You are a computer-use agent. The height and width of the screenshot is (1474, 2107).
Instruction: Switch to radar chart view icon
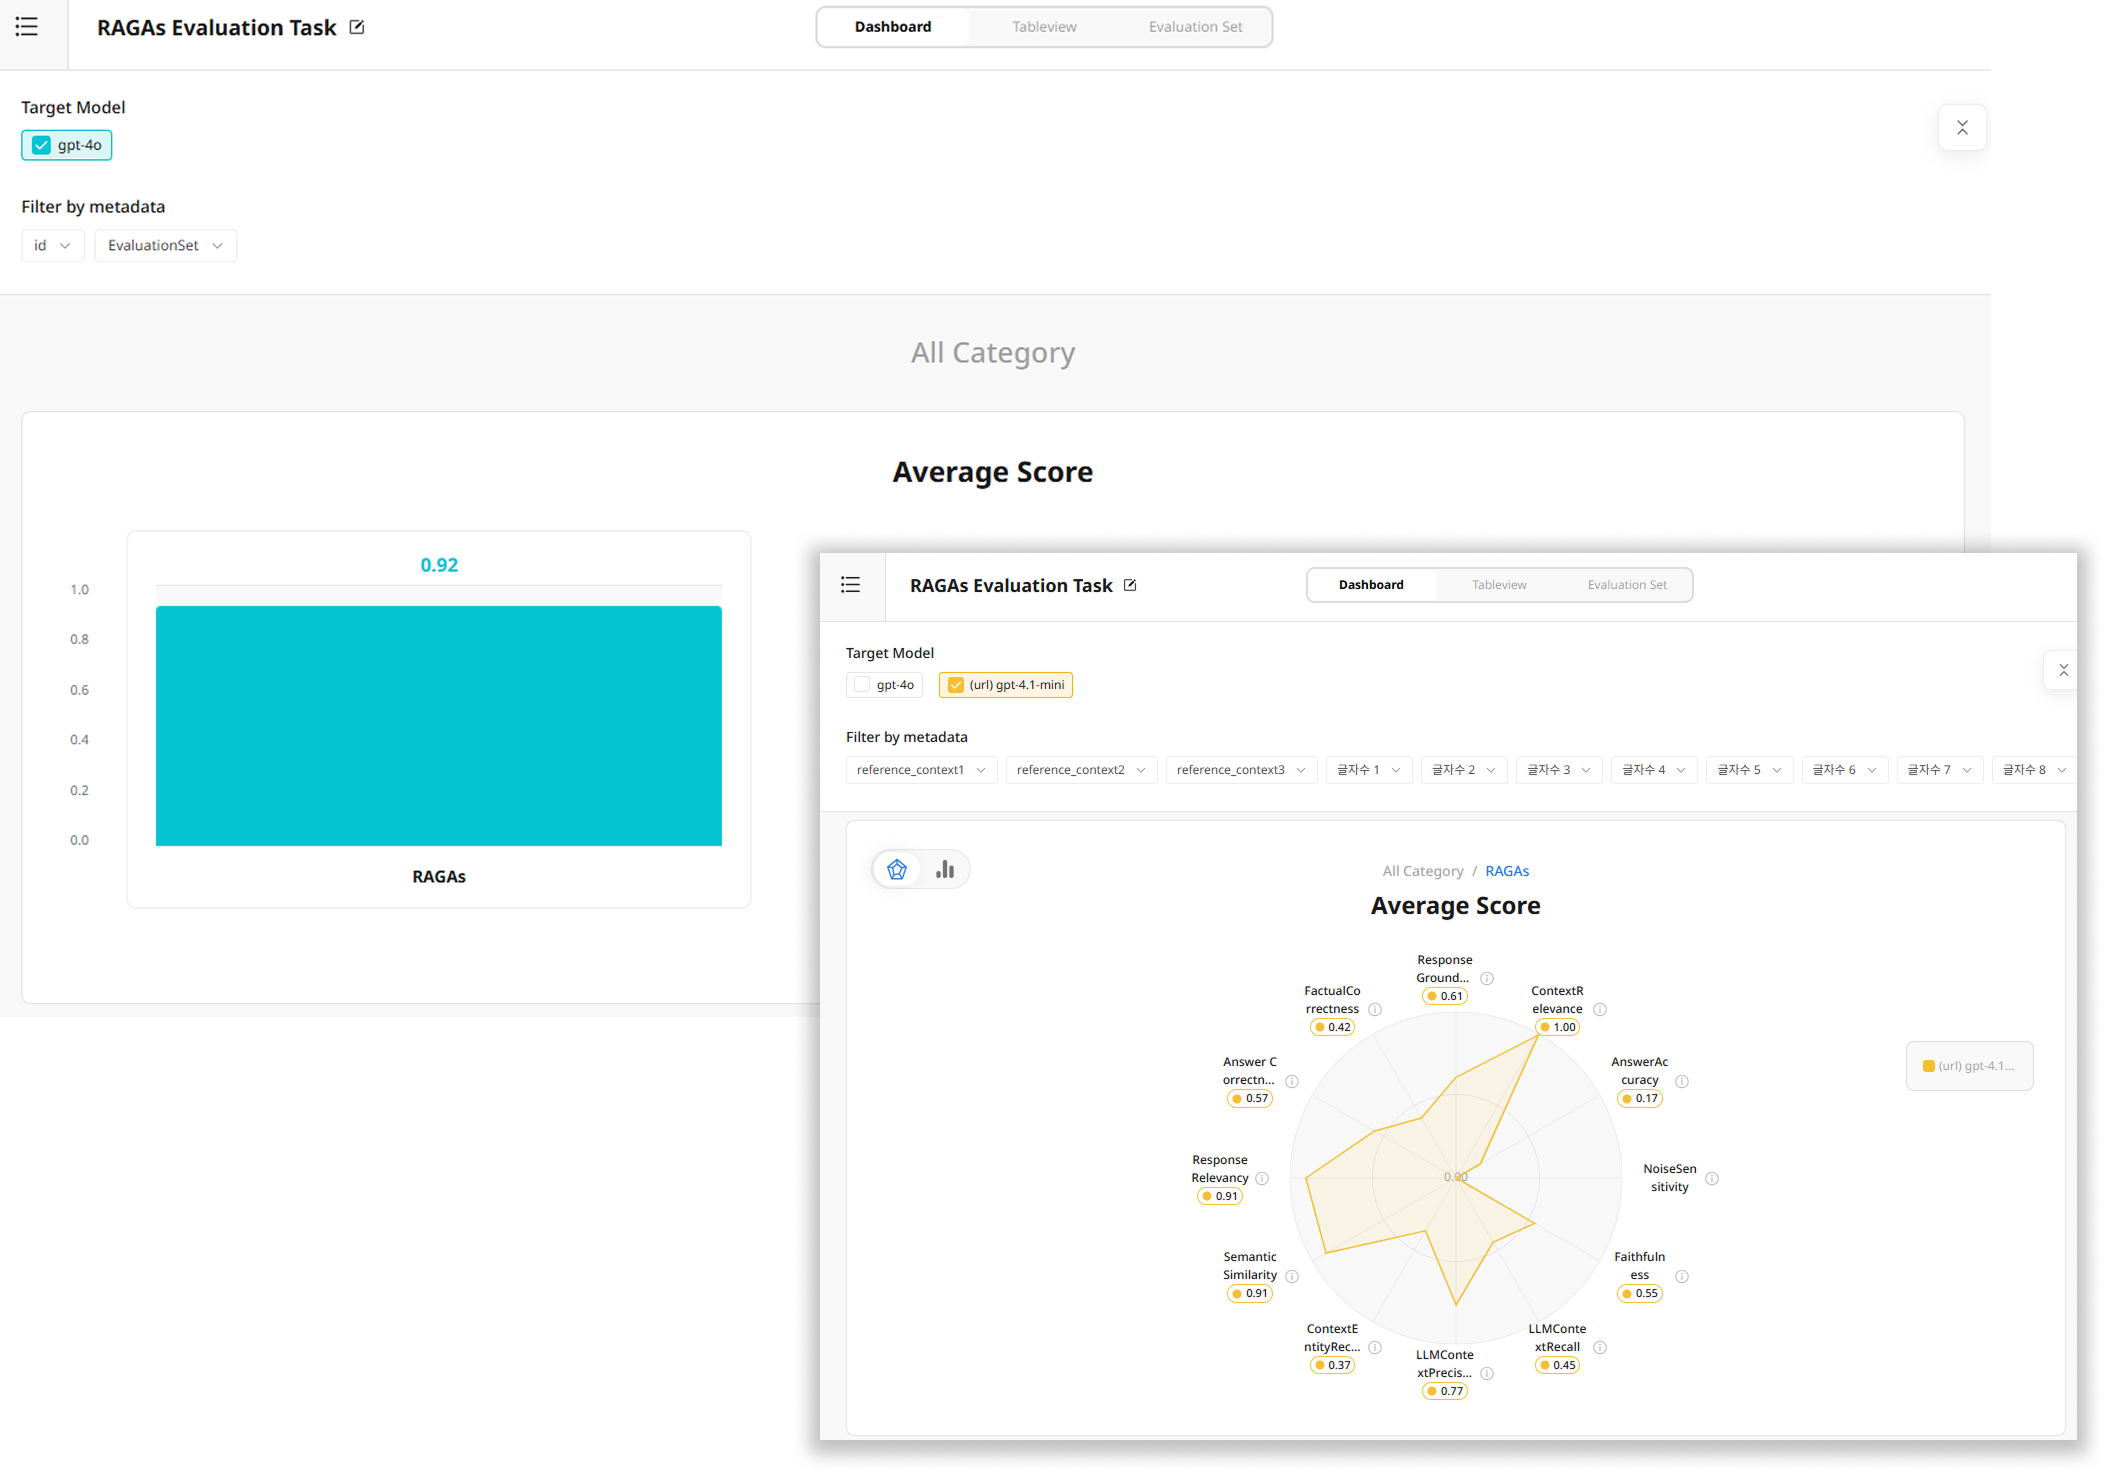coord(897,869)
